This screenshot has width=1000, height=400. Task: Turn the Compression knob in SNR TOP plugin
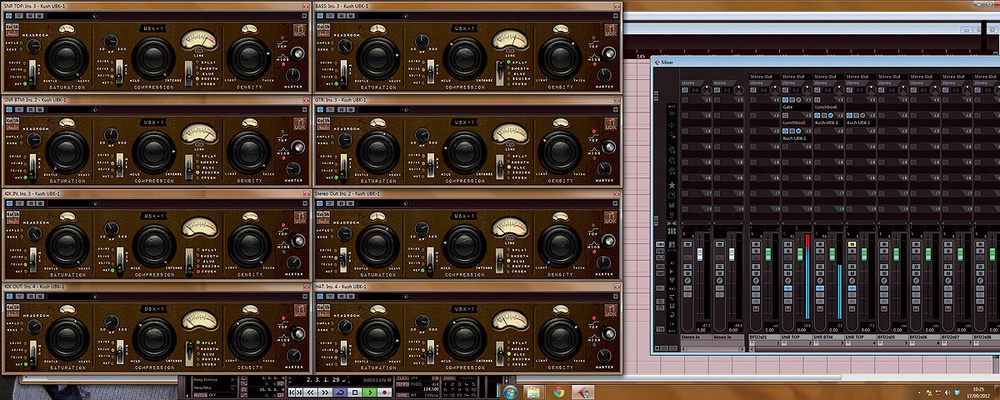pos(154,58)
